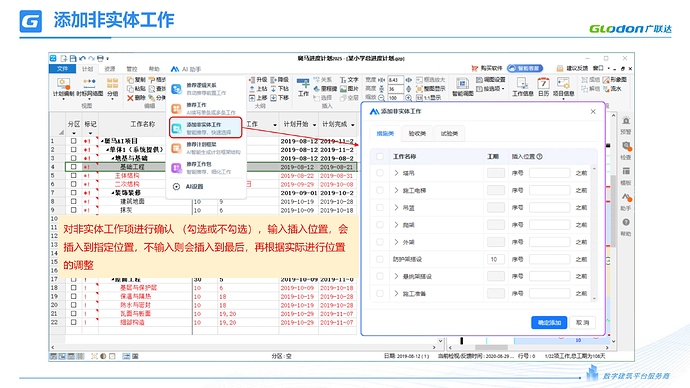Switch to the 验收类 tab
Screen dimensions: 690x388
coord(417,133)
